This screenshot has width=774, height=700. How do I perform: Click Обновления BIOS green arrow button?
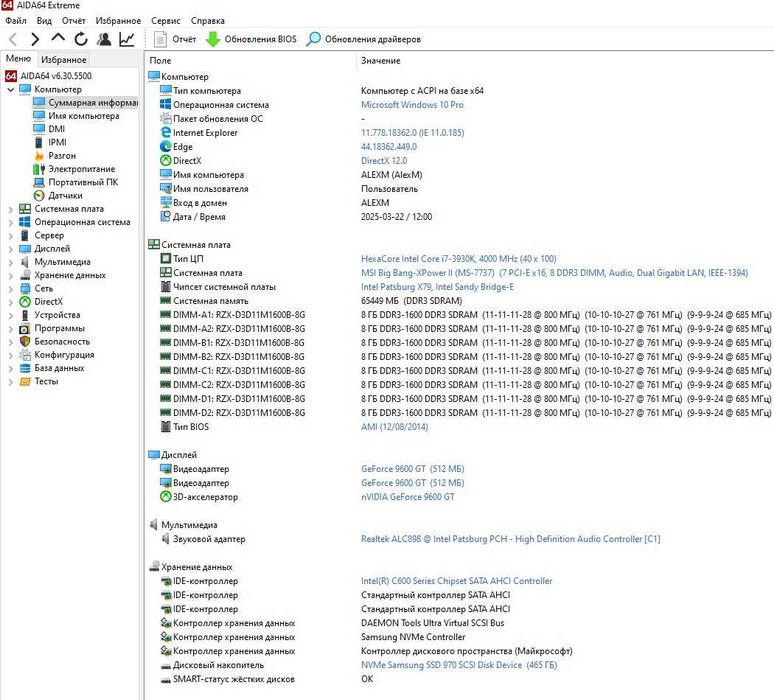coord(251,39)
